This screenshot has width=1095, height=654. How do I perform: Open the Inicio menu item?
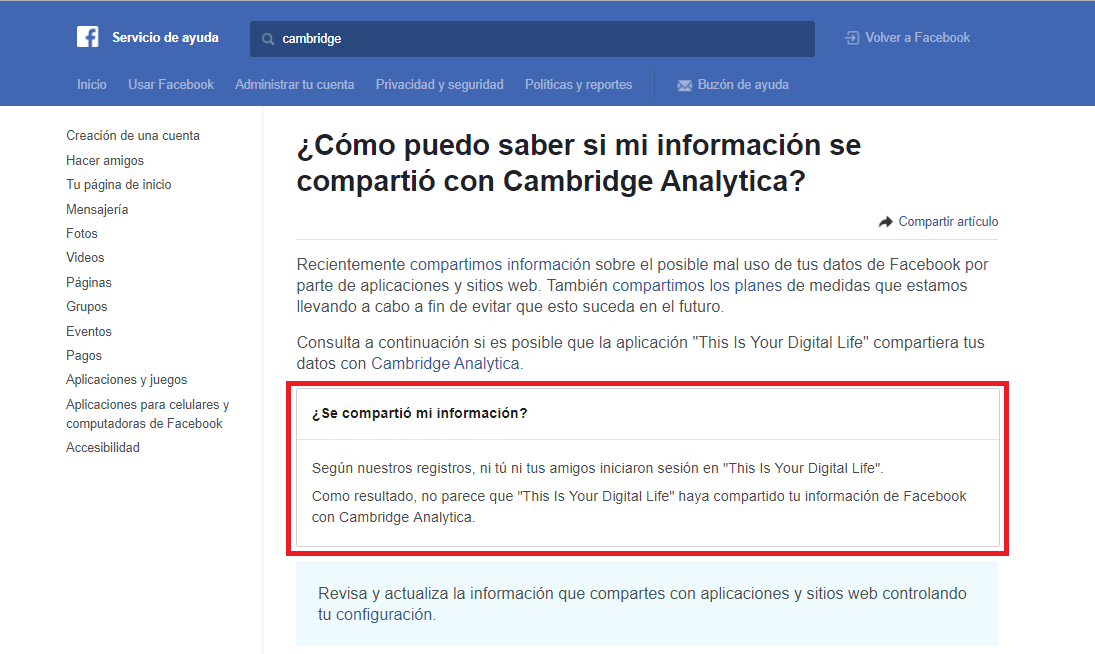pos(91,84)
